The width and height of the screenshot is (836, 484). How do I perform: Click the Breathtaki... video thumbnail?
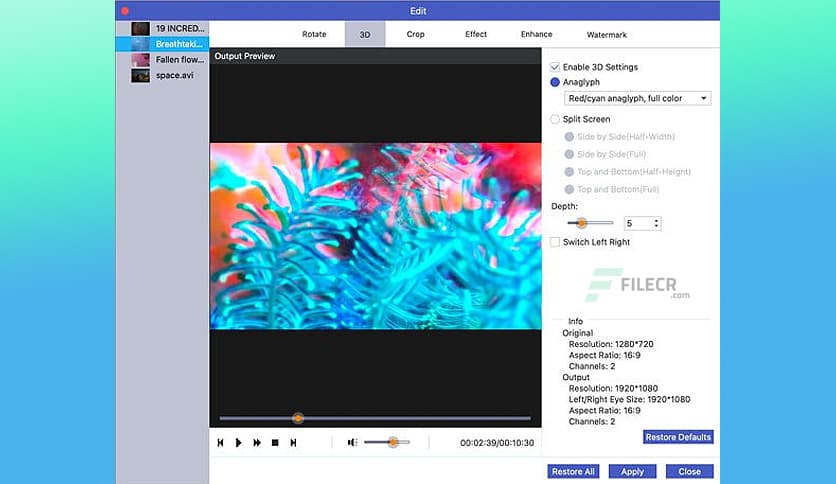(x=141, y=44)
